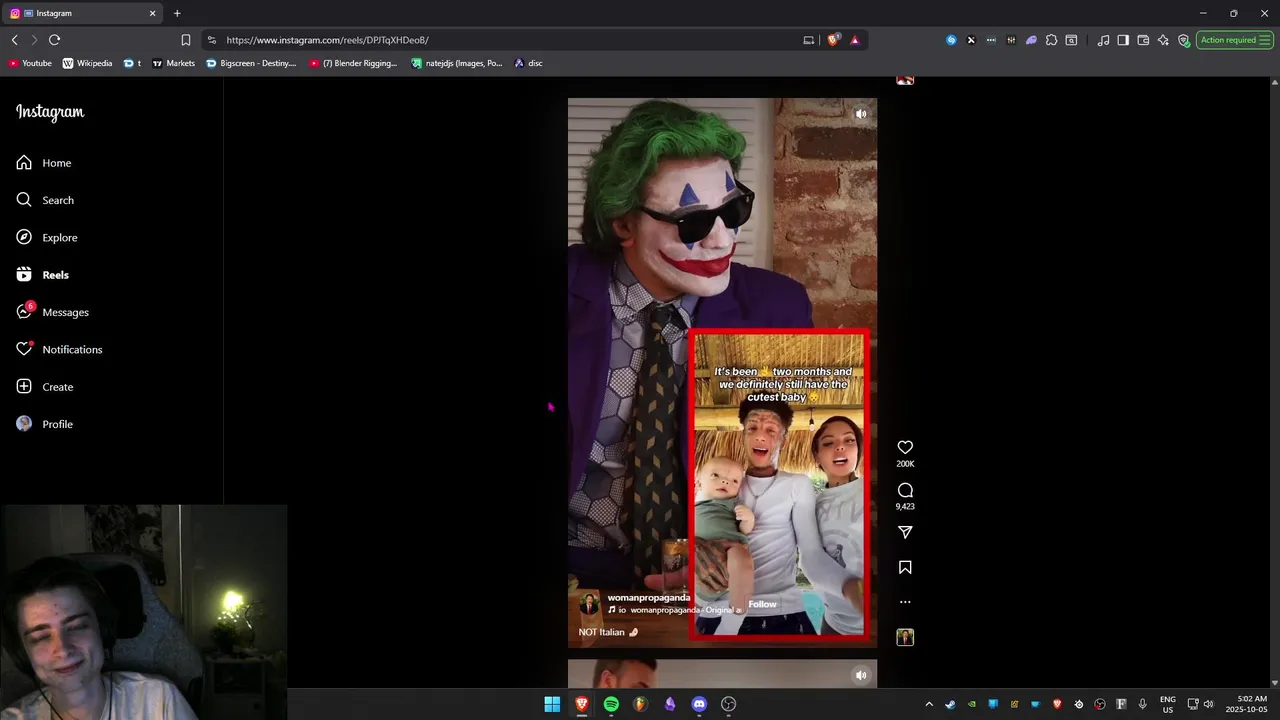Open the Brave VPN shield icon
Viewport: 1280px width, 720px height.
1183,40
